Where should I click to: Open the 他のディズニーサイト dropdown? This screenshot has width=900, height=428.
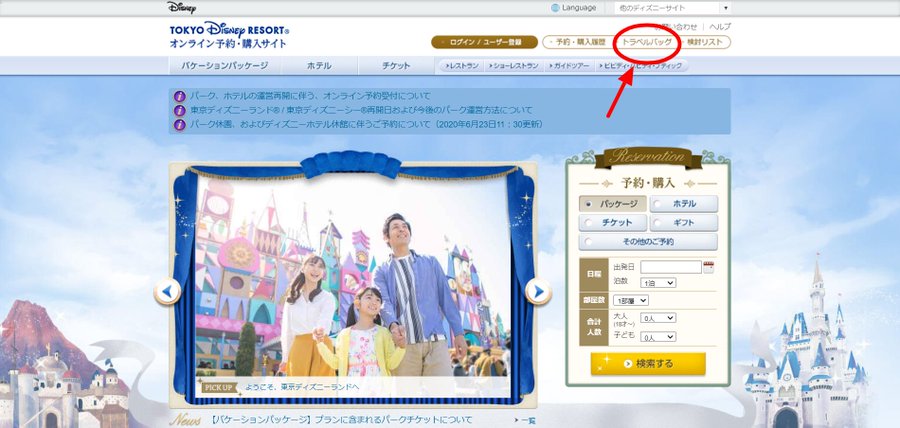point(672,8)
